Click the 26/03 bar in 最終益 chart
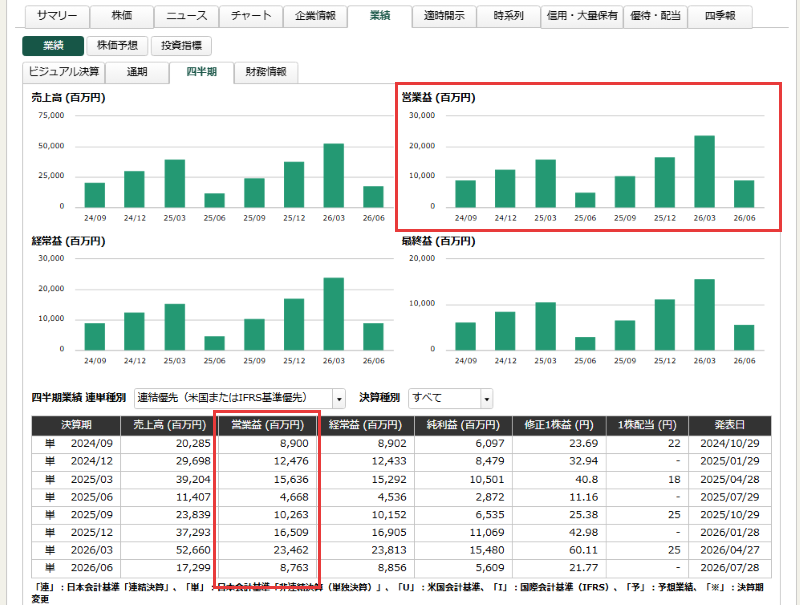 pos(704,315)
